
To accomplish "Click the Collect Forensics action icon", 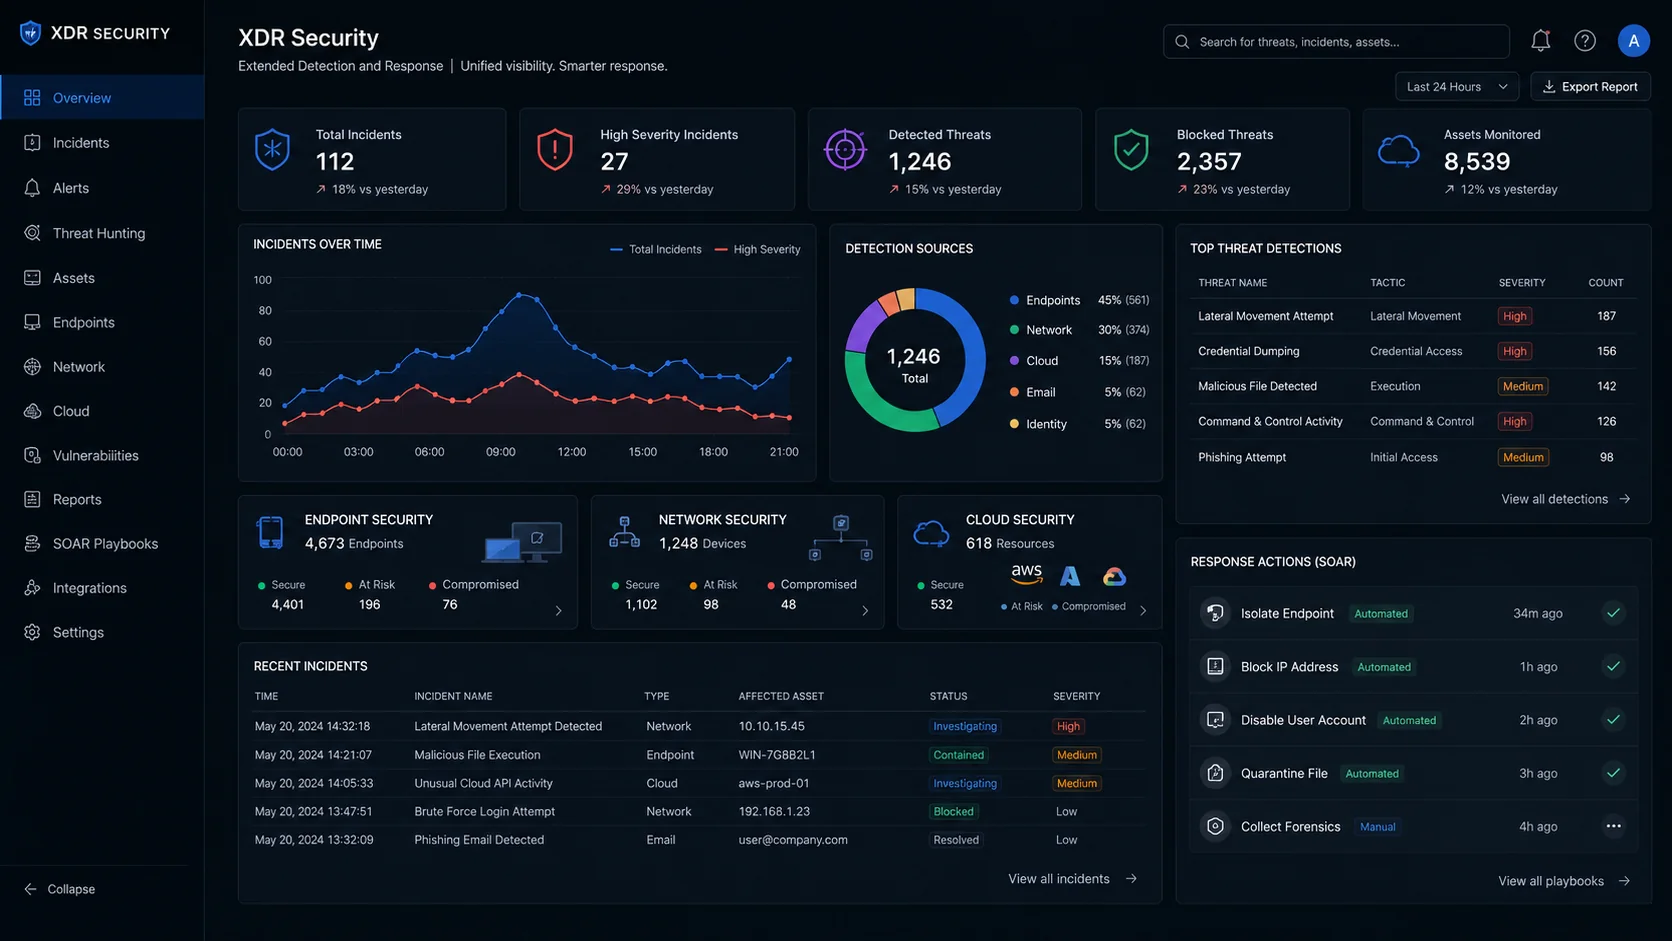I will click(x=1215, y=826).
